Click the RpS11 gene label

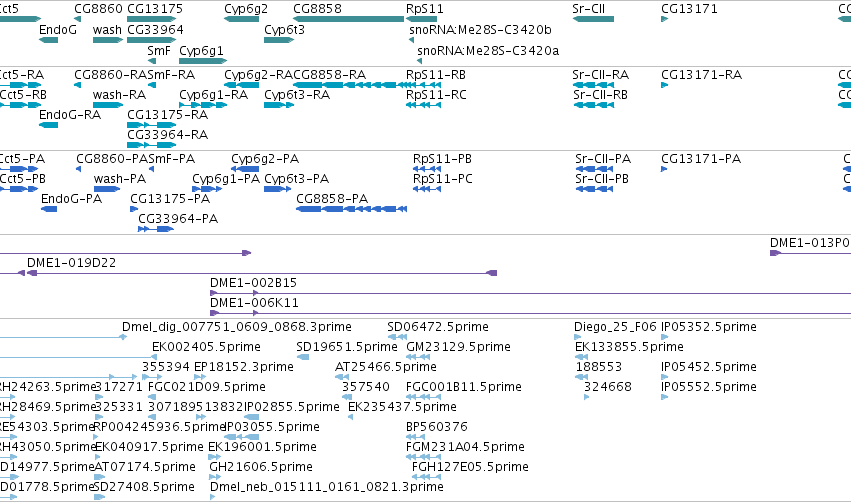pos(424,9)
